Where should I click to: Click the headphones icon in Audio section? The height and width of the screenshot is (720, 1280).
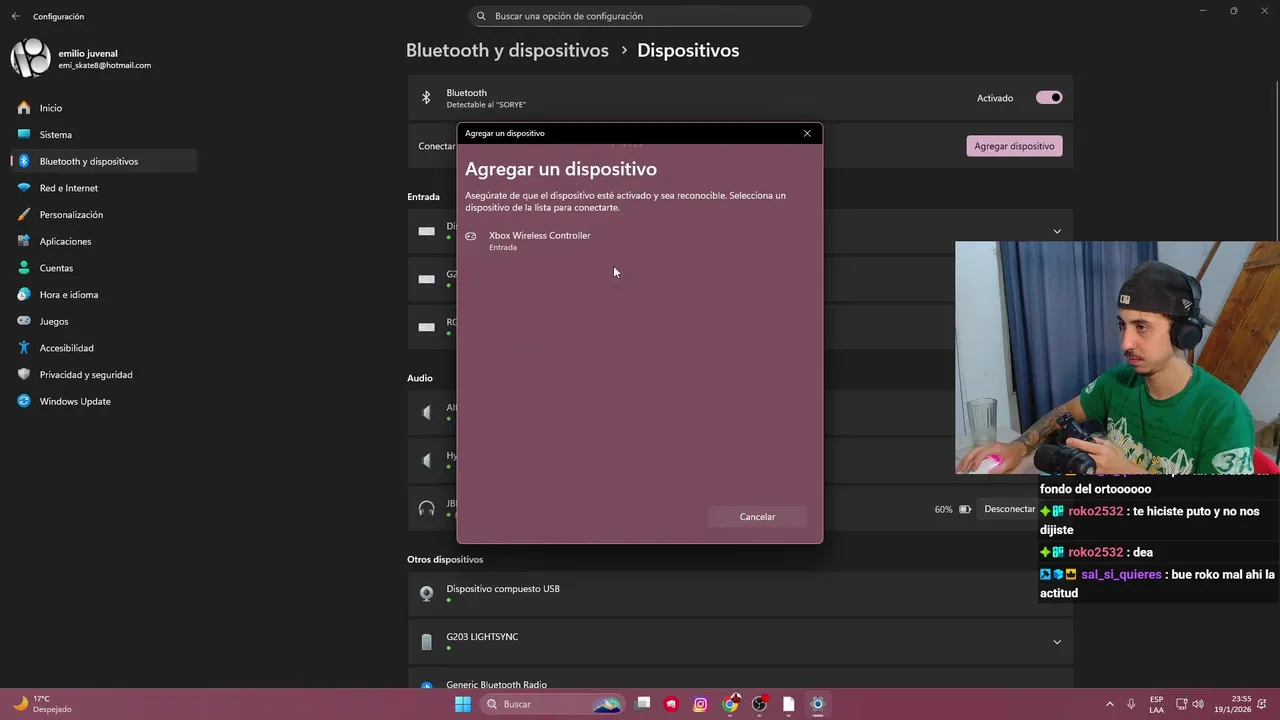click(427, 509)
